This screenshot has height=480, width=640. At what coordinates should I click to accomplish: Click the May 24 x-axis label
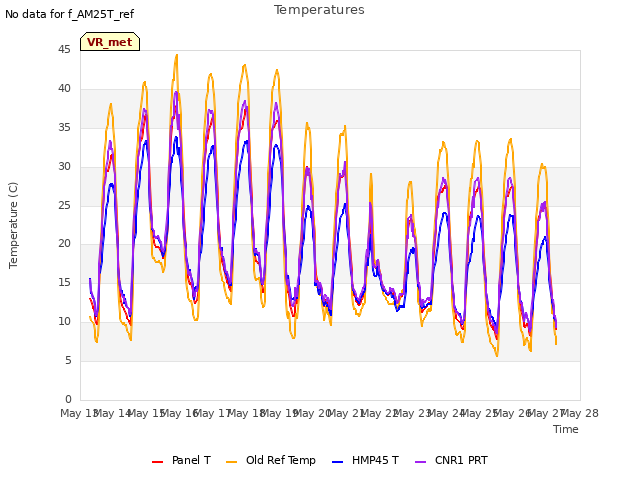447,413
